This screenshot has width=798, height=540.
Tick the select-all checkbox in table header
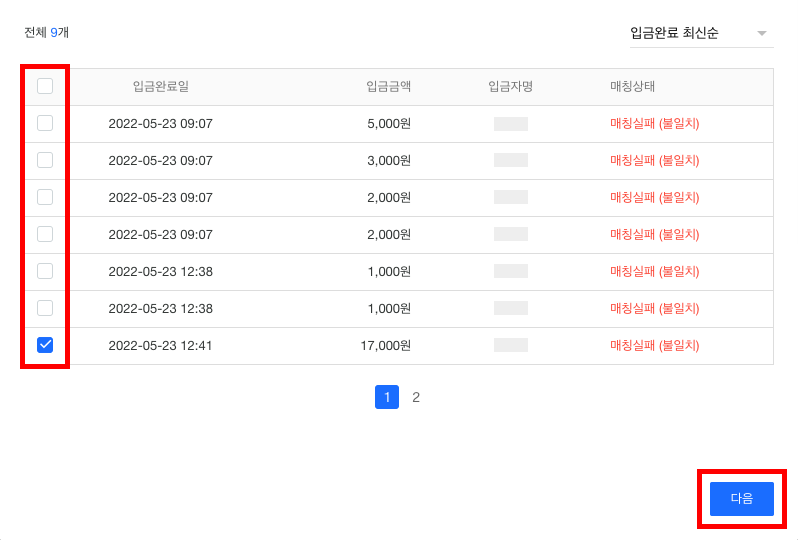pos(45,86)
